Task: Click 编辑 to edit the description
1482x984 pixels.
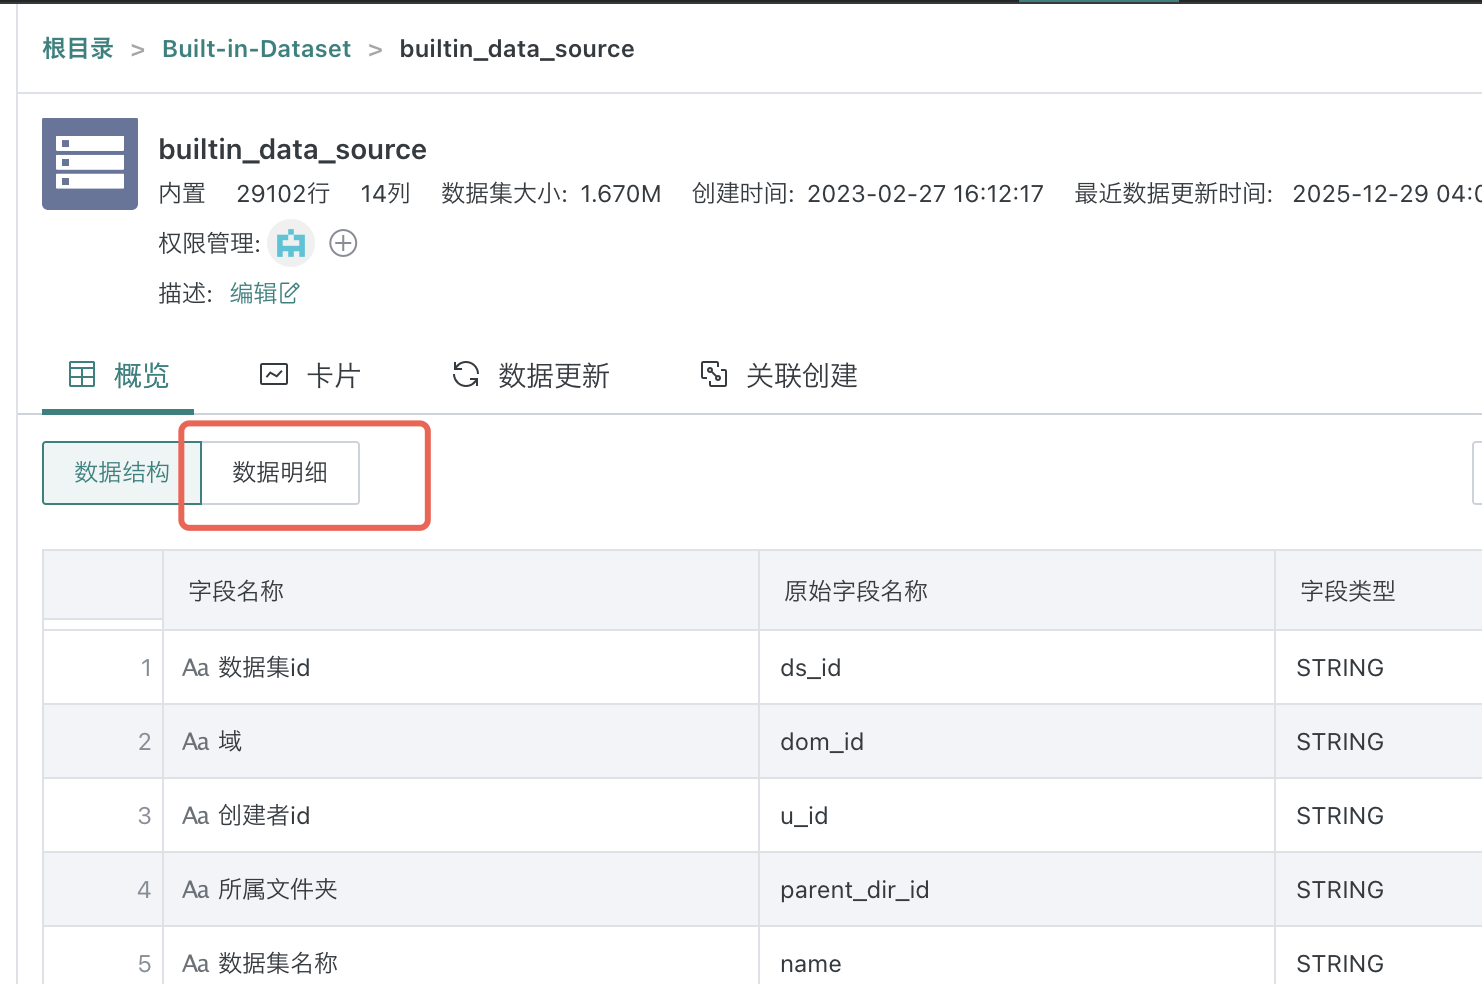Action: pyautogui.click(x=253, y=292)
